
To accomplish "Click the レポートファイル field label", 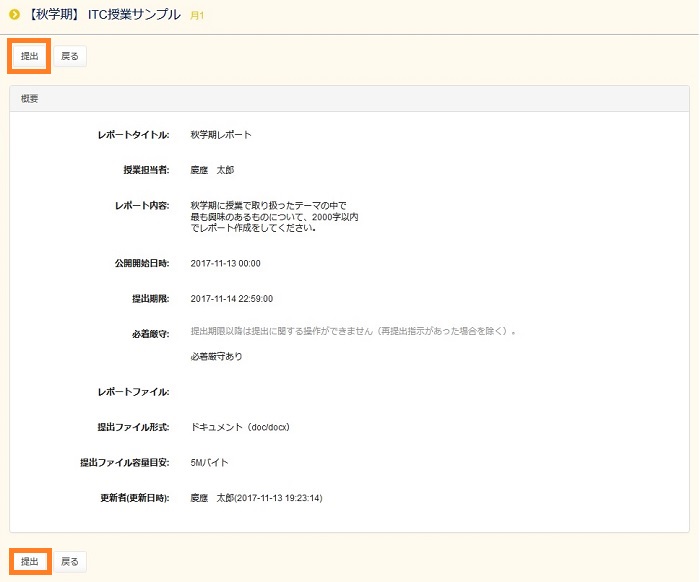I will pos(133,392).
